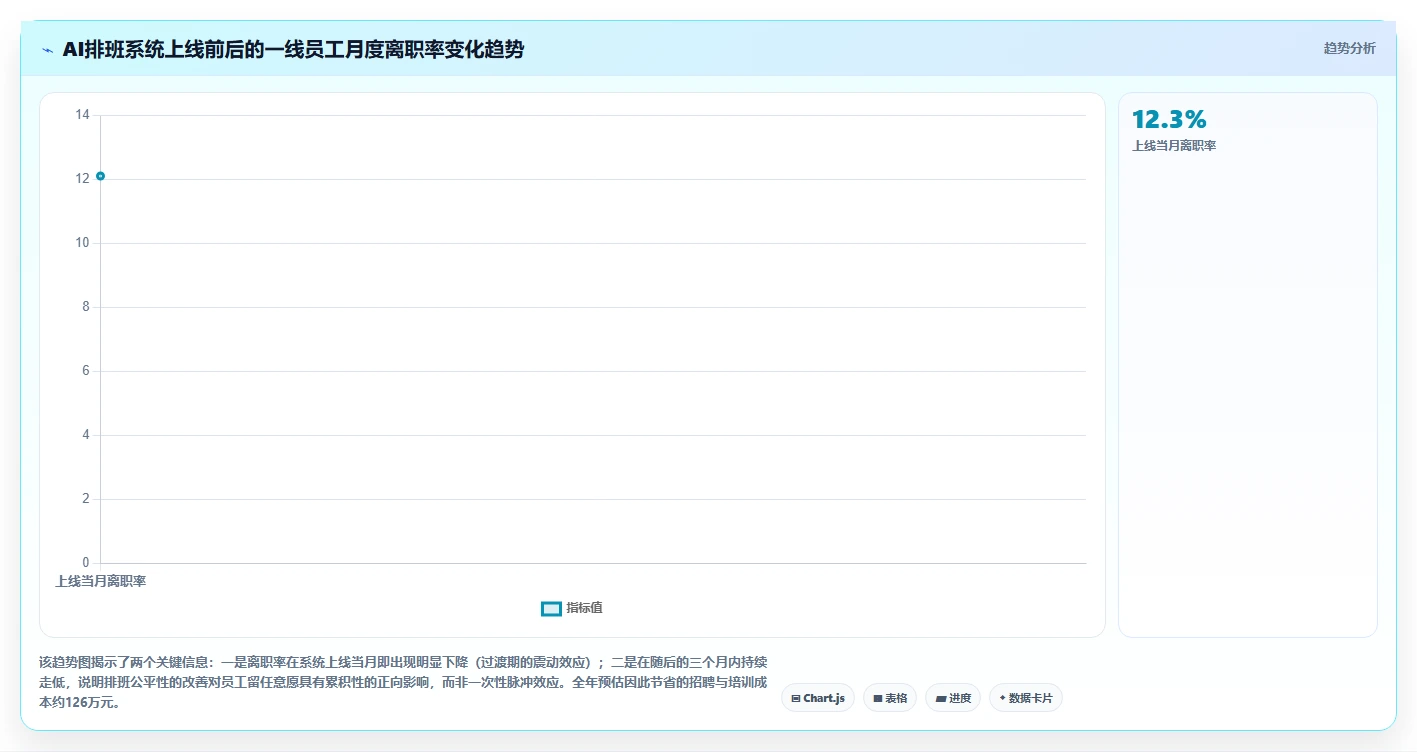Click the 12.3% stat value

click(x=1169, y=119)
